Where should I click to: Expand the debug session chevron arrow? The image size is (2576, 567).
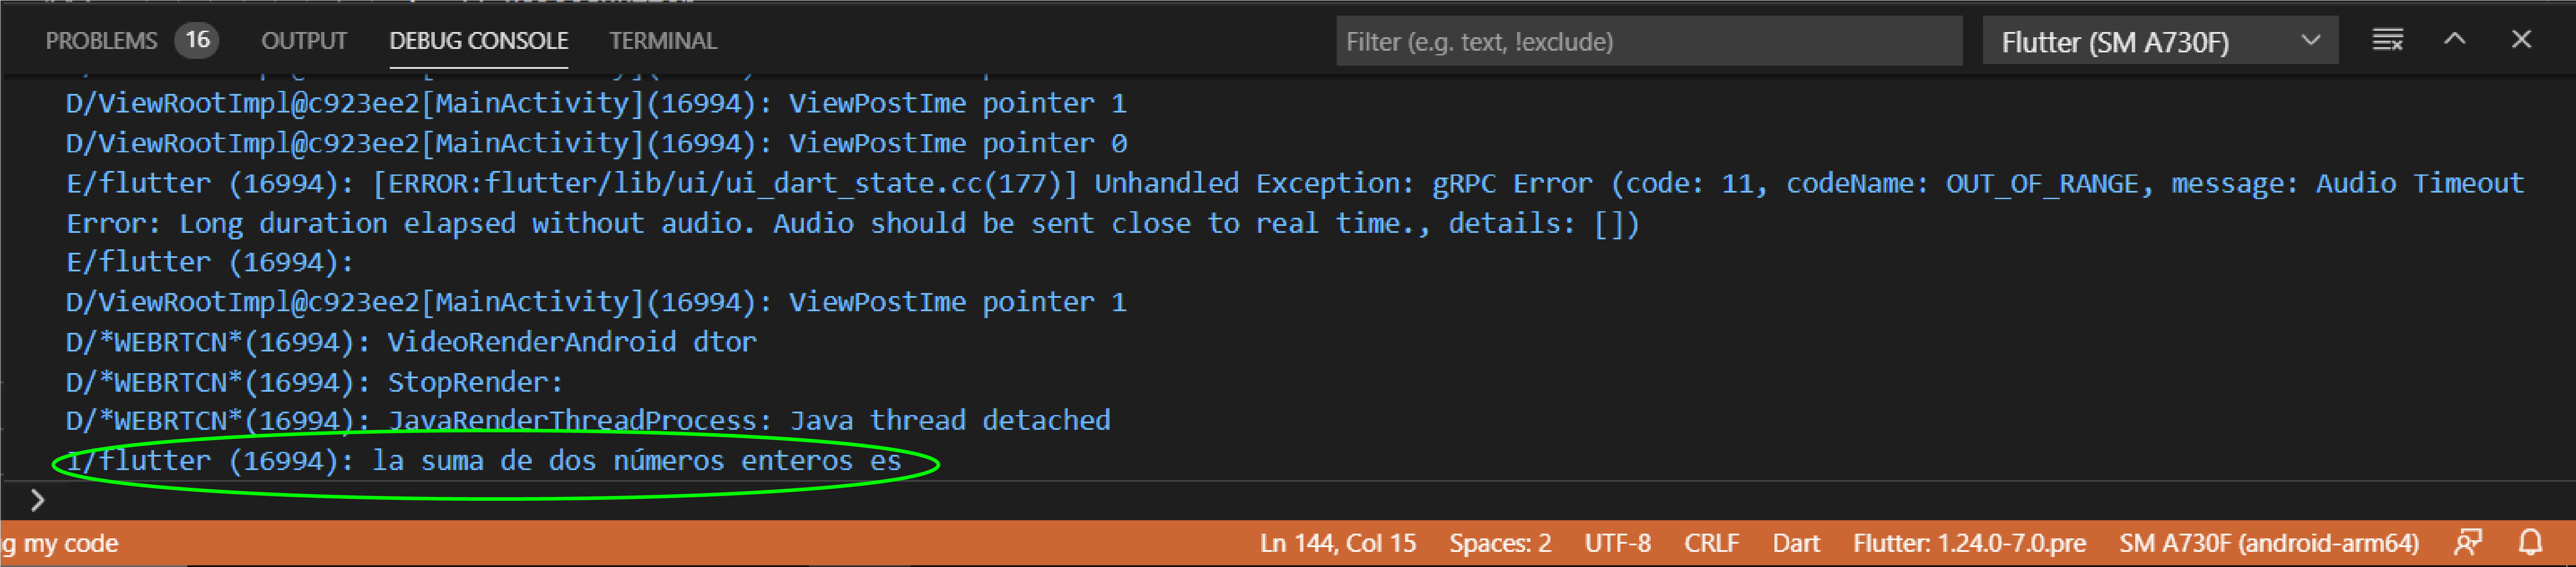click(x=2311, y=41)
